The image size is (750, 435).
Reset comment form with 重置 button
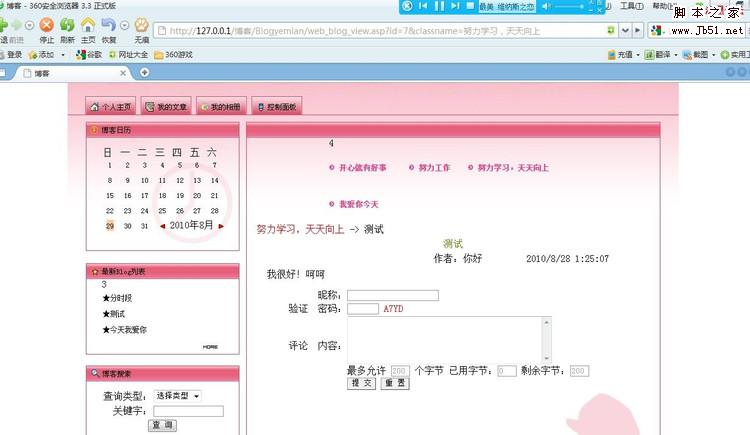tap(395, 383)
